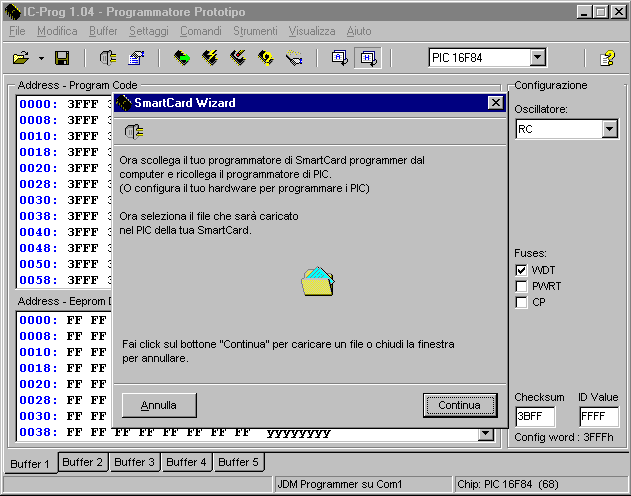Click 'JDM Programmer su Com1' status text
This screenshot has height=496, width=631.
tap(340, 484)
